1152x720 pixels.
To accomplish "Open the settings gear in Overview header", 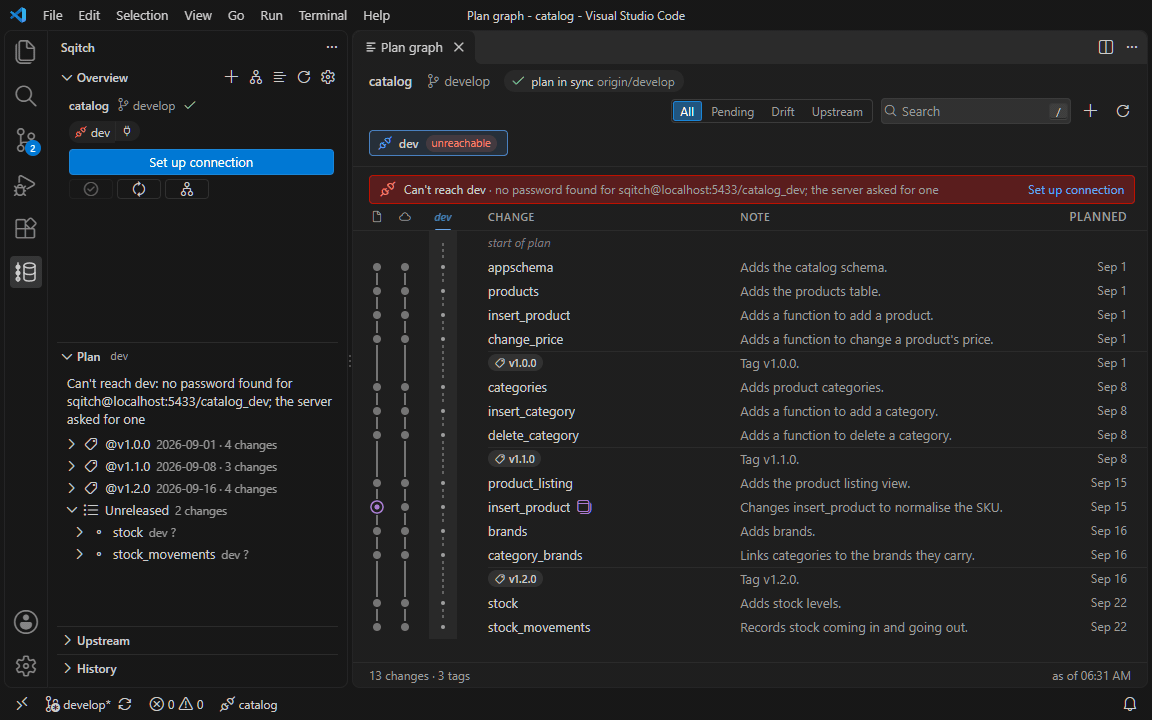I will [x=328, y=77].
